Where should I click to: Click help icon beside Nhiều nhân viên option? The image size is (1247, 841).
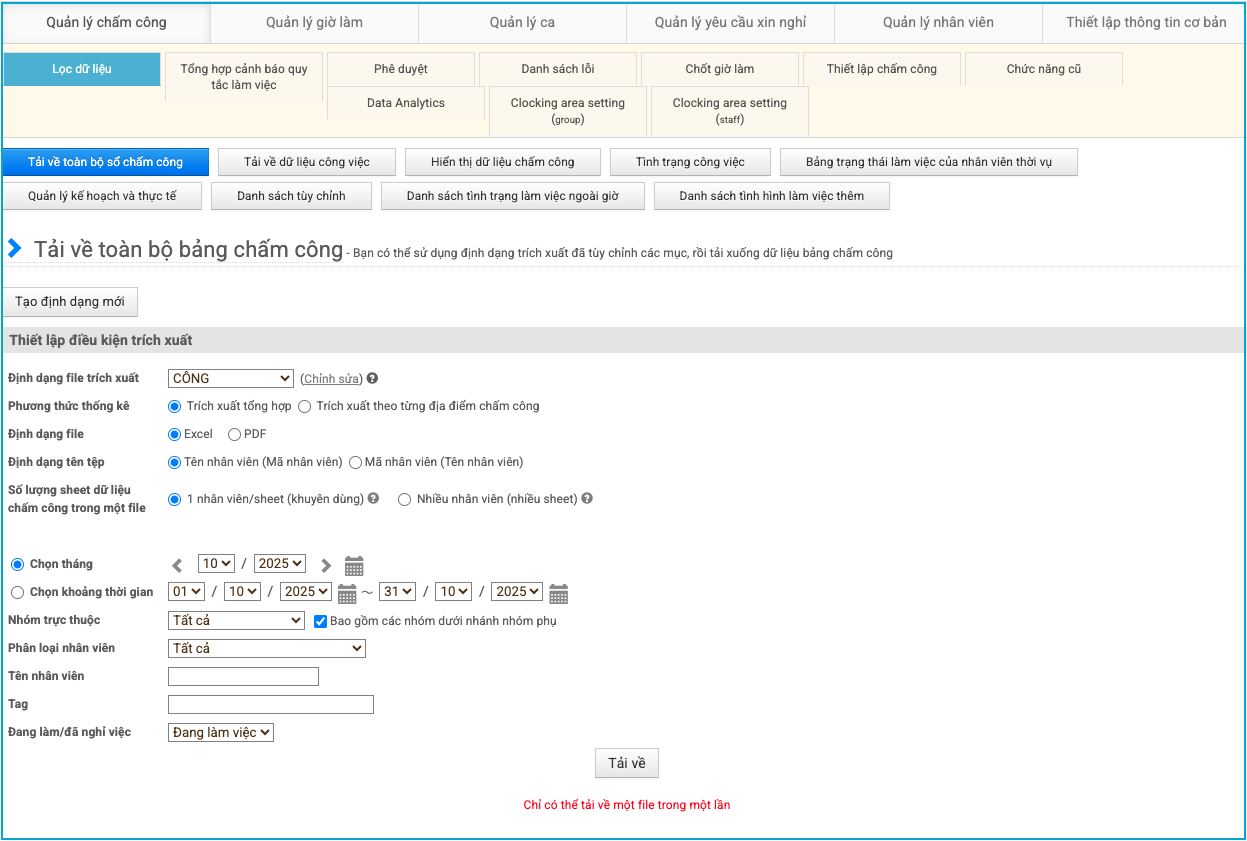click(x=587, y=498)
